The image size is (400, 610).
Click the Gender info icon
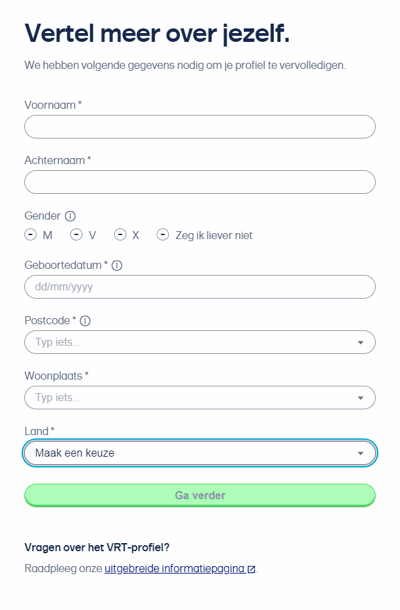click(x=70, y=216)
